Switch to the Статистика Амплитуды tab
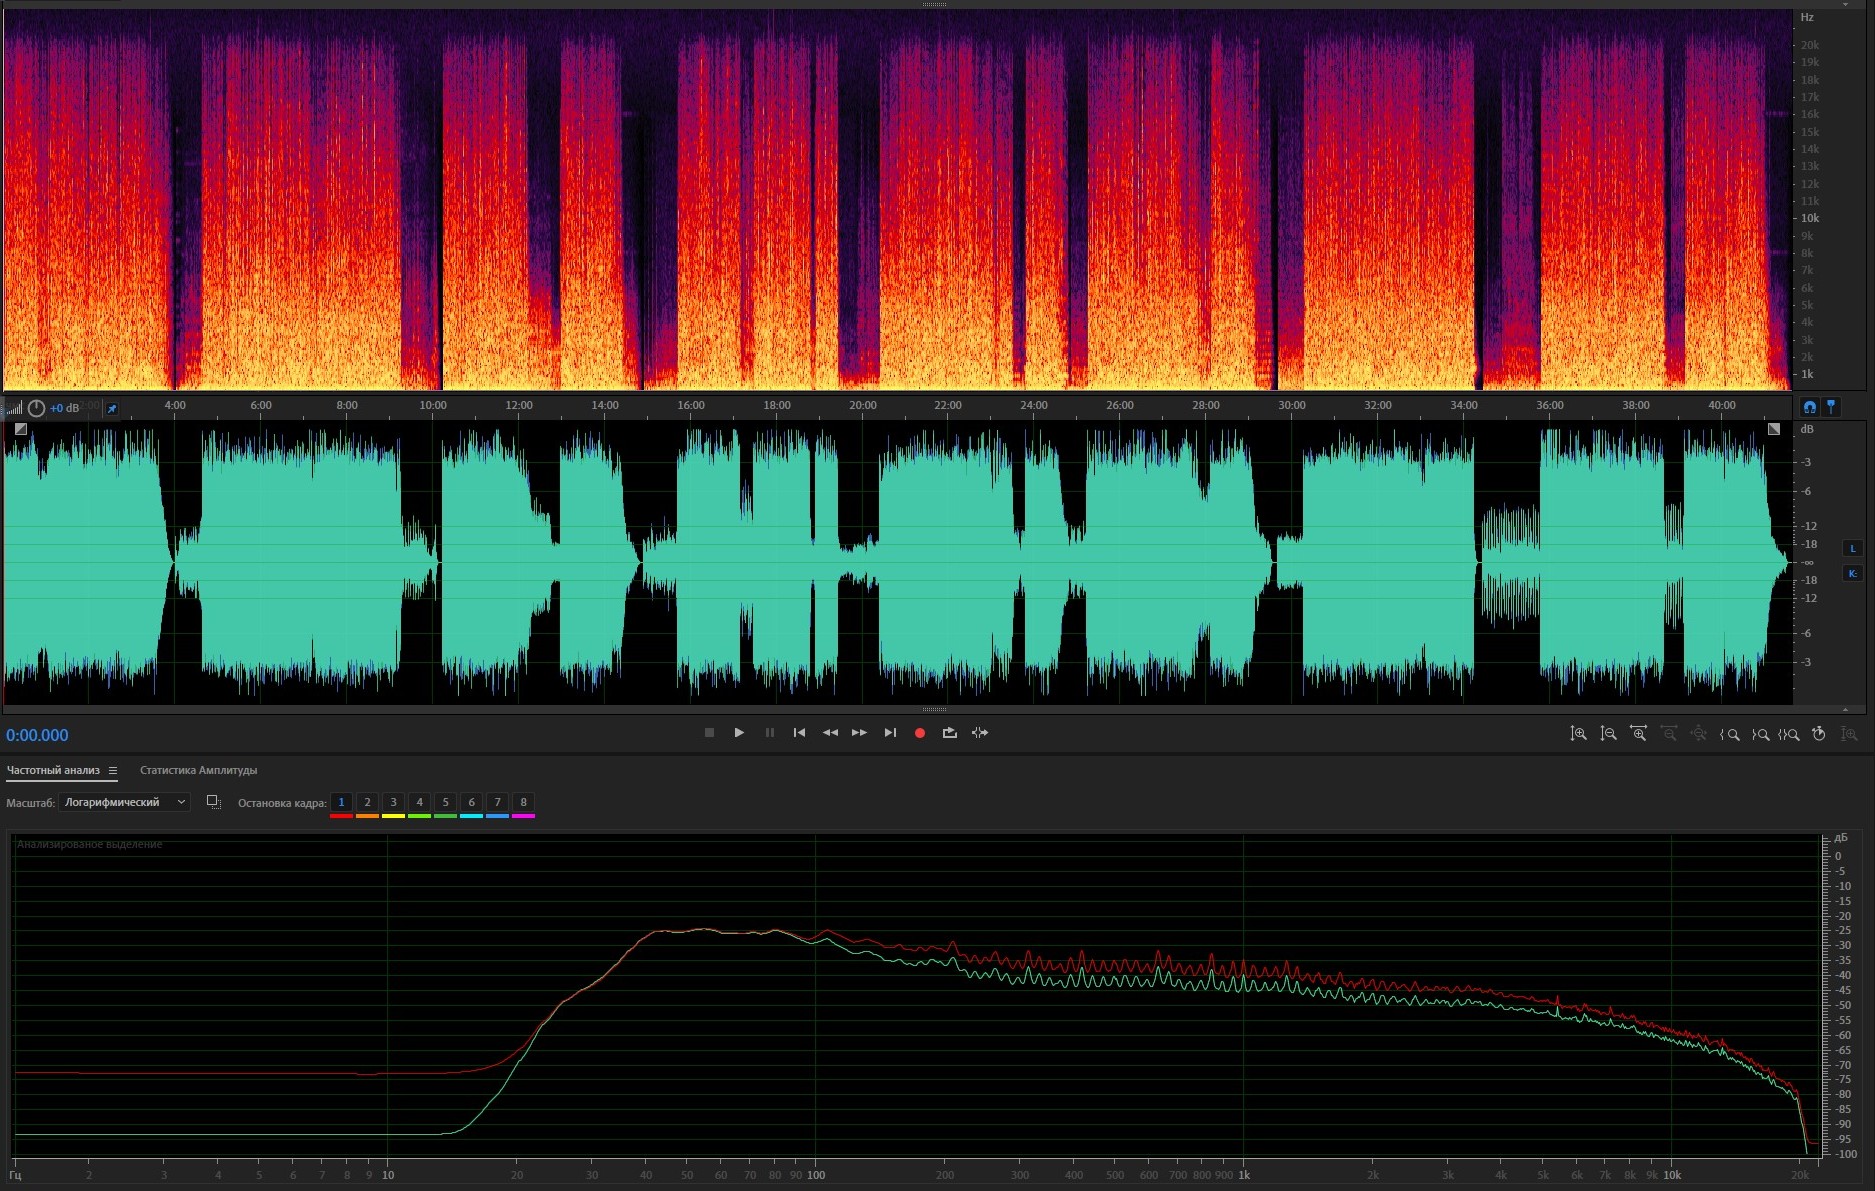 [x=198, y=770]
